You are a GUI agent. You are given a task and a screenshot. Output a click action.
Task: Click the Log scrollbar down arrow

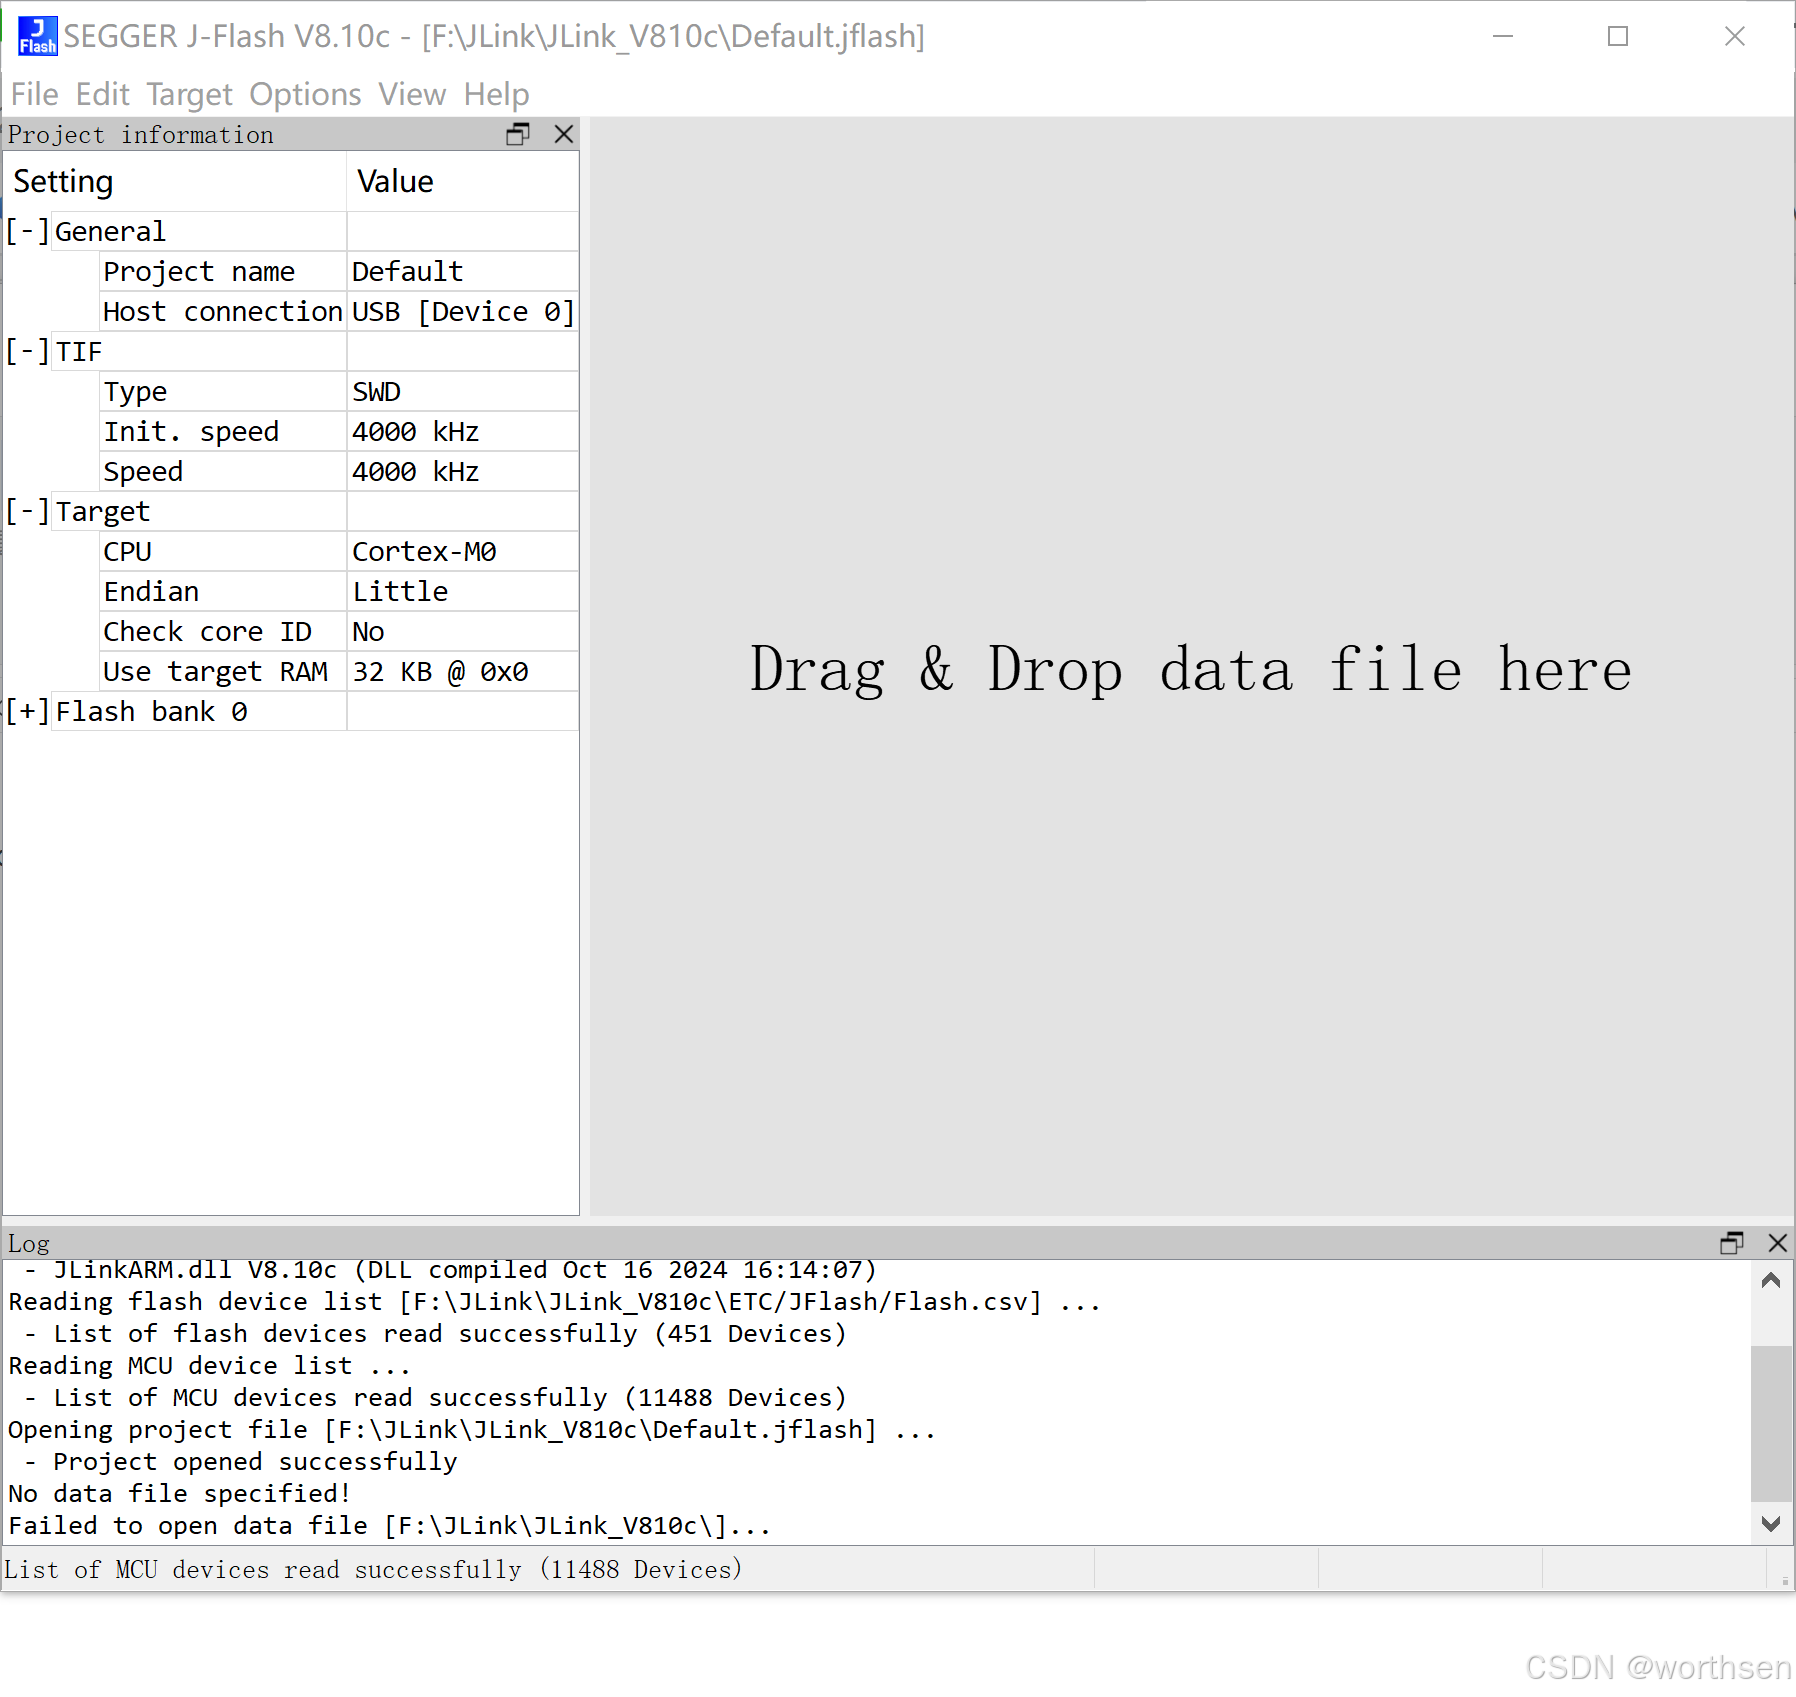coord(1771,1524)
